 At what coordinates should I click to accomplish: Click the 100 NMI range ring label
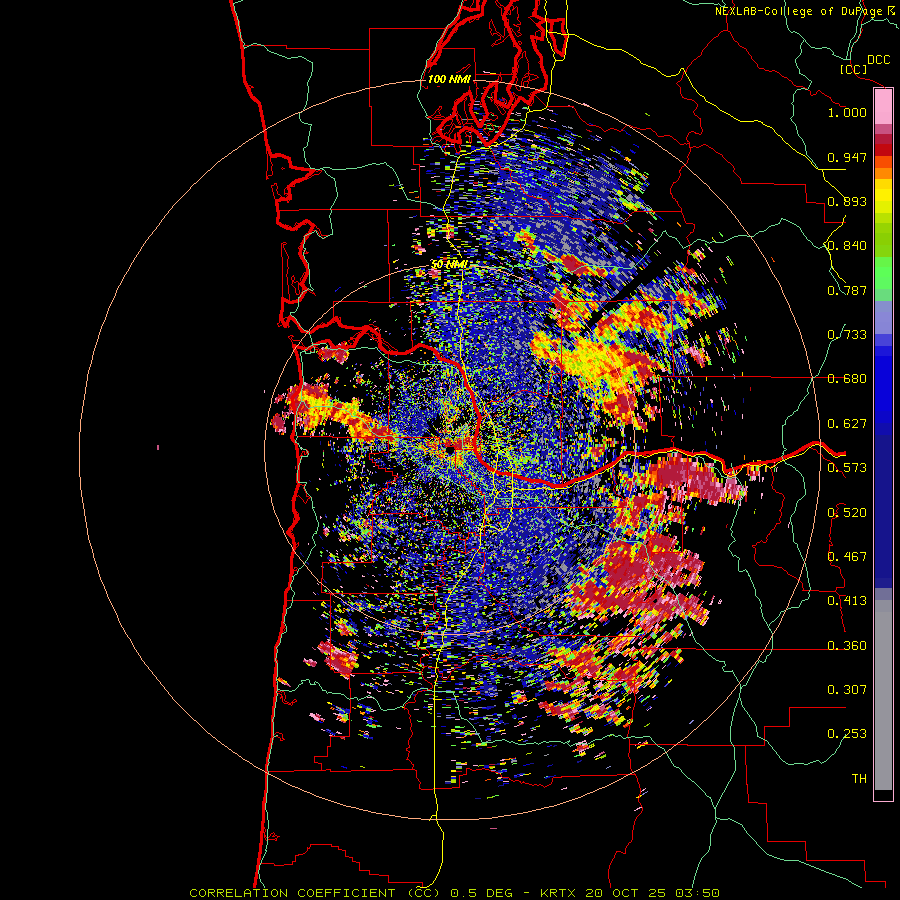tap(449, 79)
